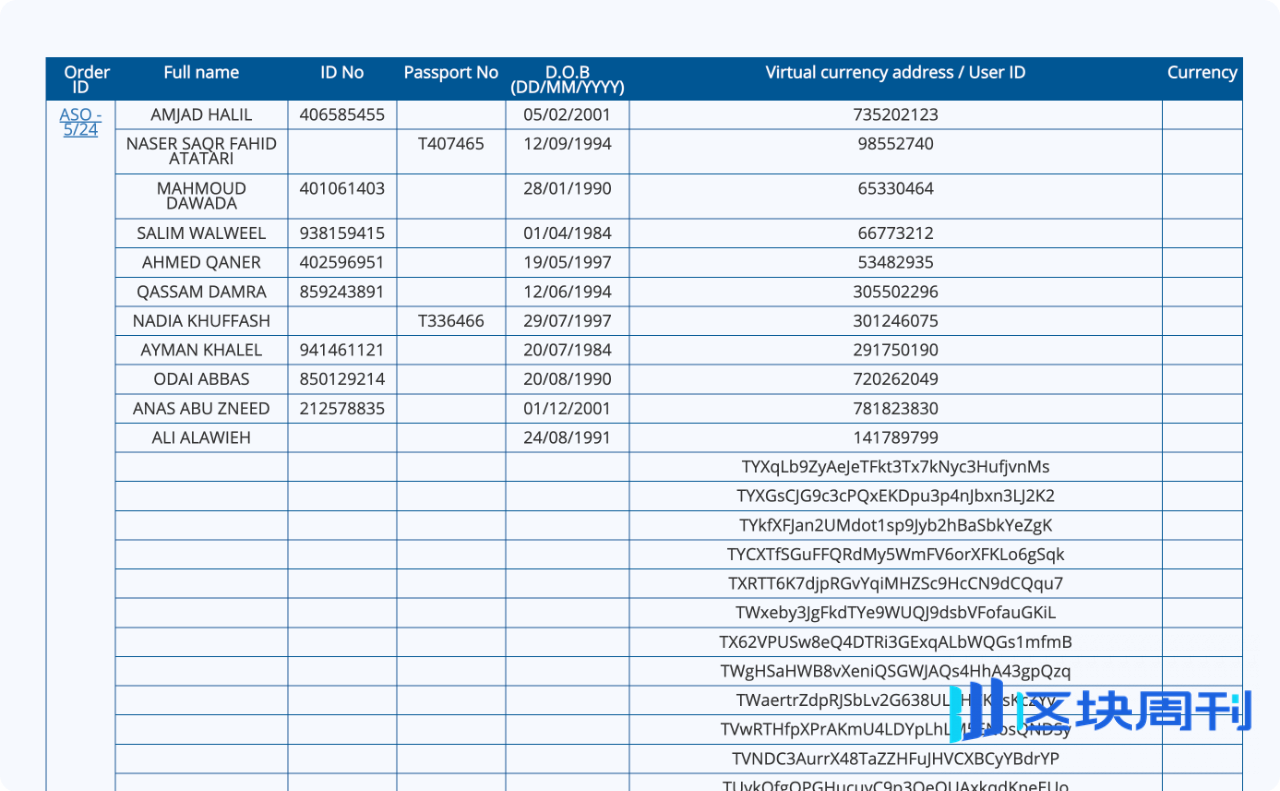Image resolution: width=1280 pixels, height=791 pixels.
Task: Click user ID 781823830
Action: (895, 408)
